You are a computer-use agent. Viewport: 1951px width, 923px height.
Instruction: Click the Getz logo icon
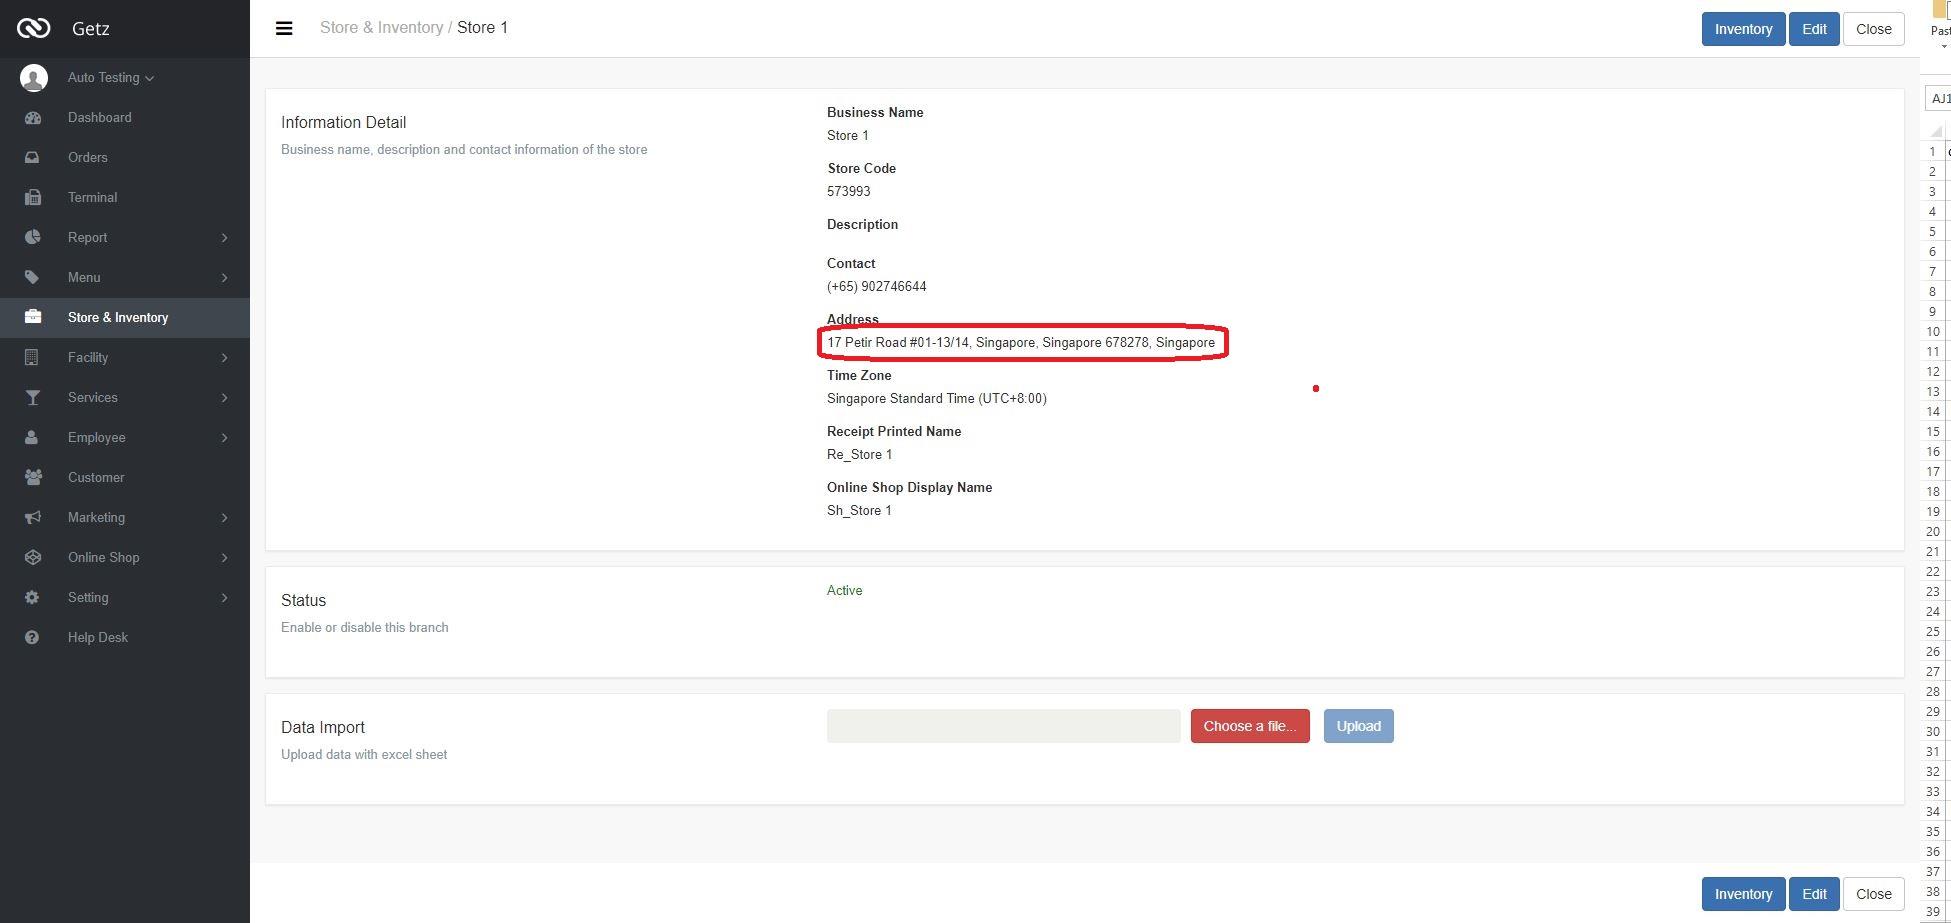[33, 28]
